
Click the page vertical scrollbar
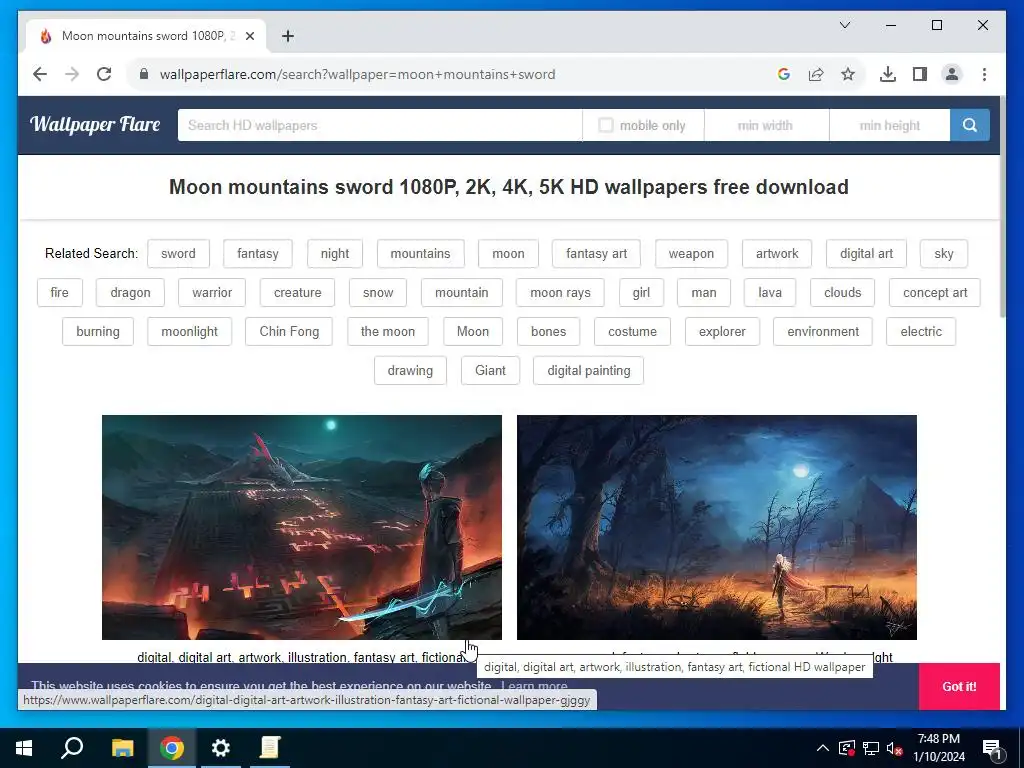pyautogui.click(x=1002, y=206)
